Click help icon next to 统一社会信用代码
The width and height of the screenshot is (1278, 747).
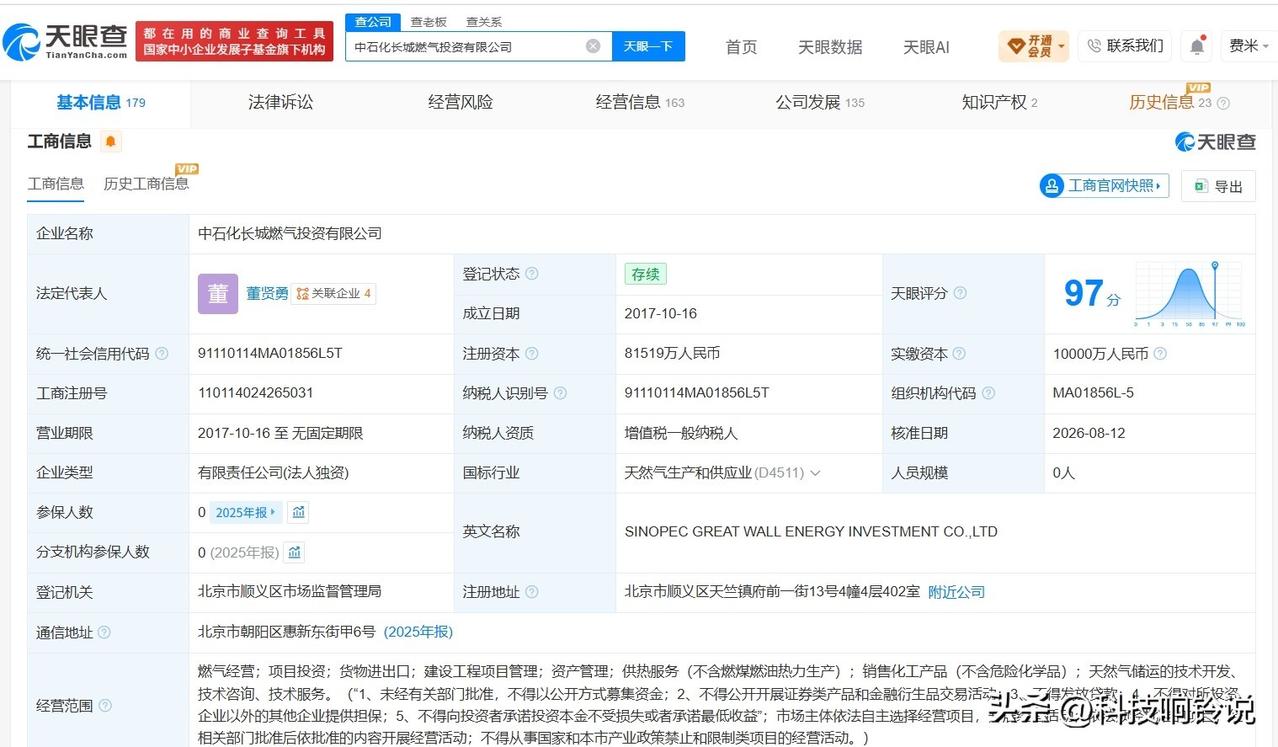click(x=162, y=353)
